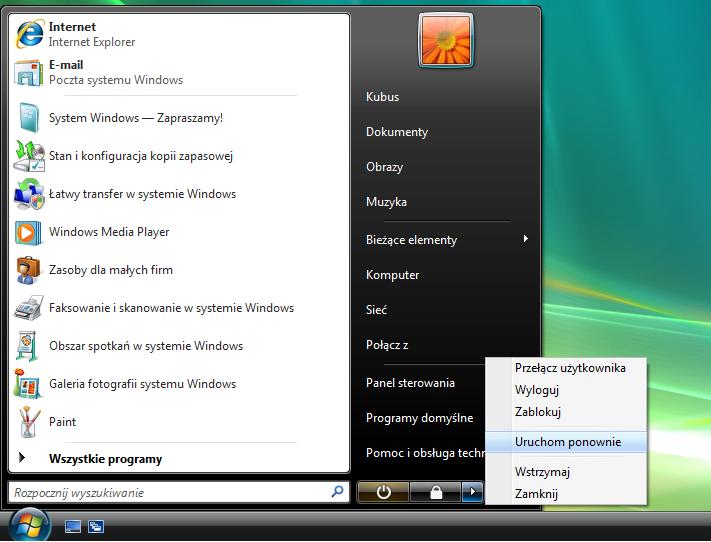Click the user account flower picture

(x=446, y=40)
